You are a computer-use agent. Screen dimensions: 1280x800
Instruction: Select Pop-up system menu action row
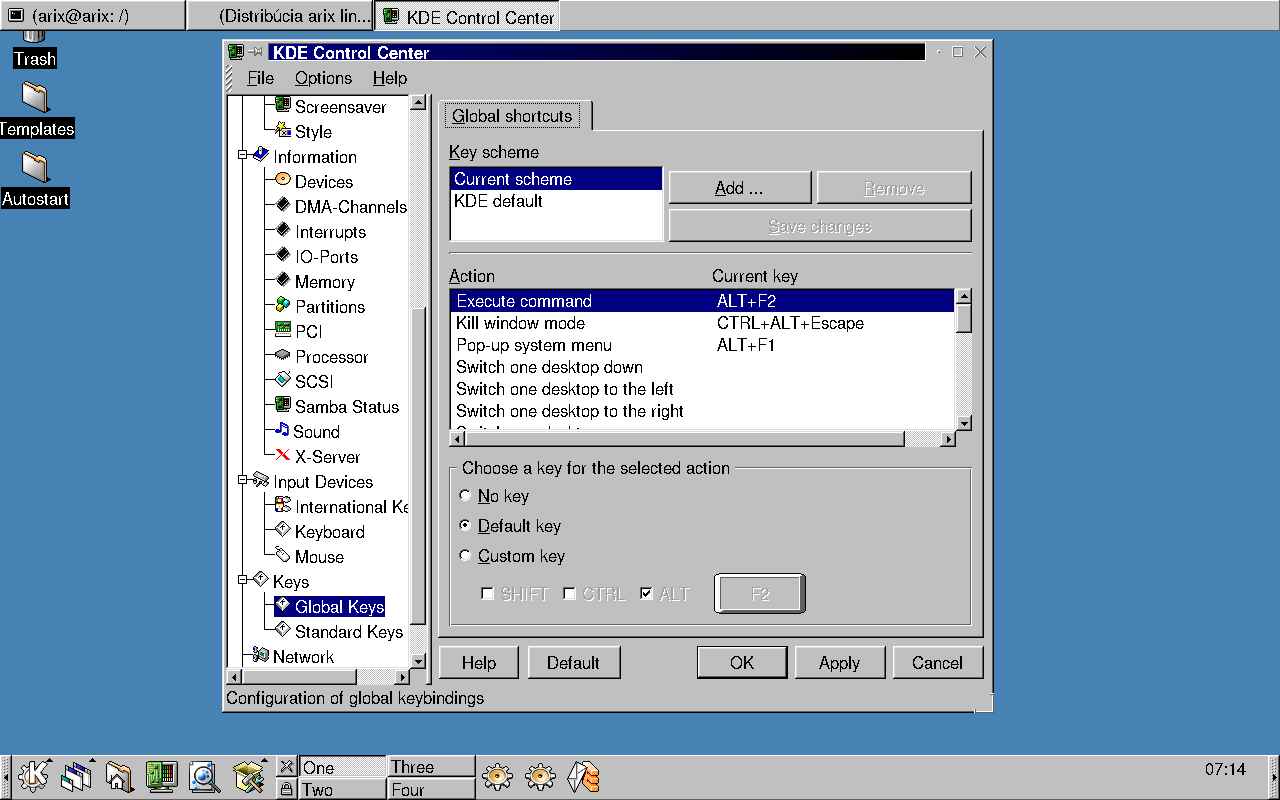(702, 345)
